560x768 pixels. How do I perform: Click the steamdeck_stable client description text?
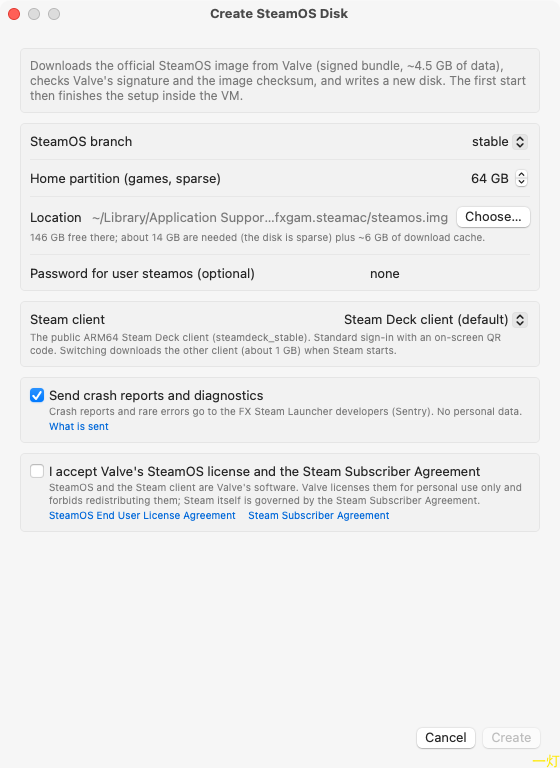pos(266,344)
